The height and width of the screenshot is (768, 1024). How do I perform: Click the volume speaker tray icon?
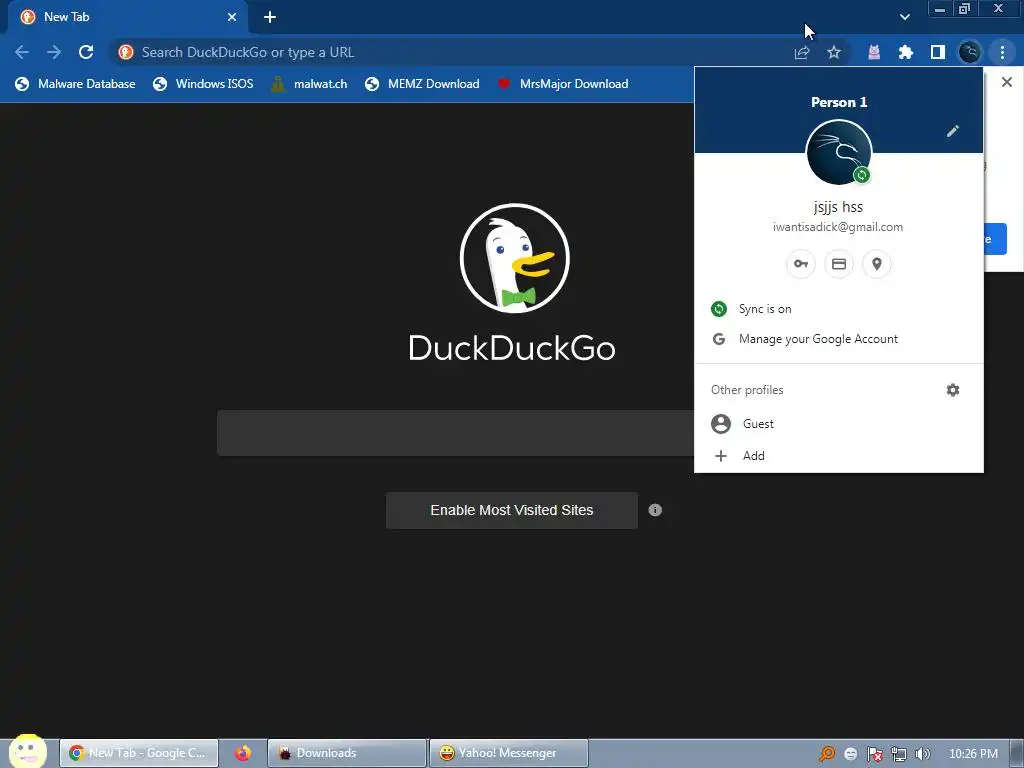pos(922,754)
